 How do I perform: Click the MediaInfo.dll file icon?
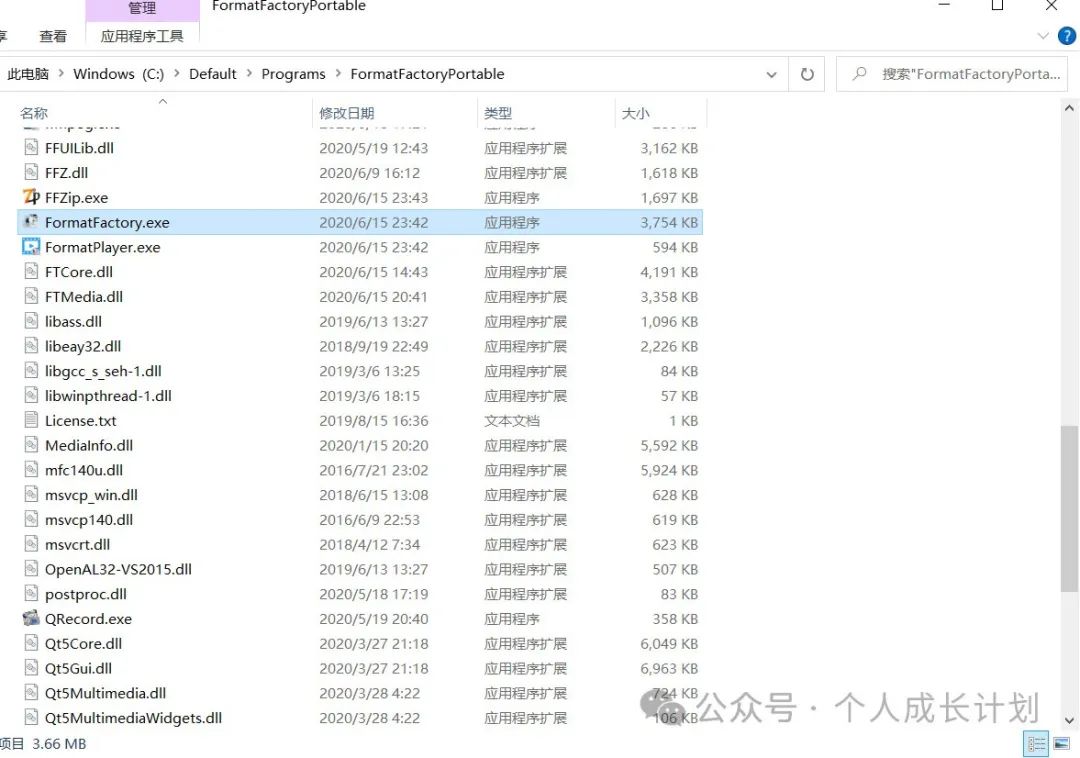point(31,445)
